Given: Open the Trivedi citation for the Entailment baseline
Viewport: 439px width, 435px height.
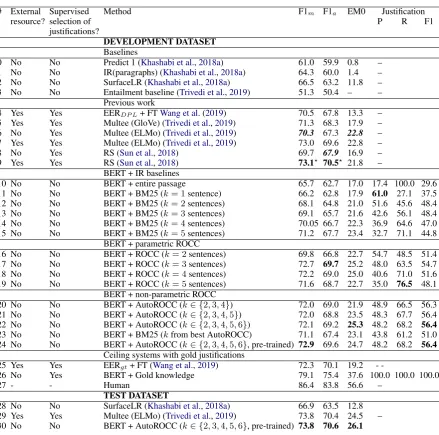Looking at the screenshot, I should (214, 92).
